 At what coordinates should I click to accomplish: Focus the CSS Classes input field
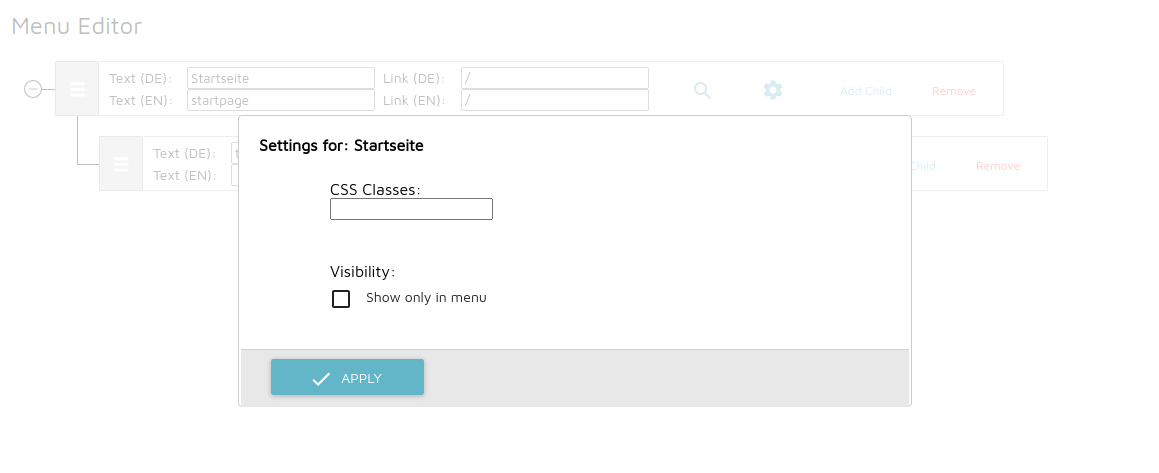point(411,209)
